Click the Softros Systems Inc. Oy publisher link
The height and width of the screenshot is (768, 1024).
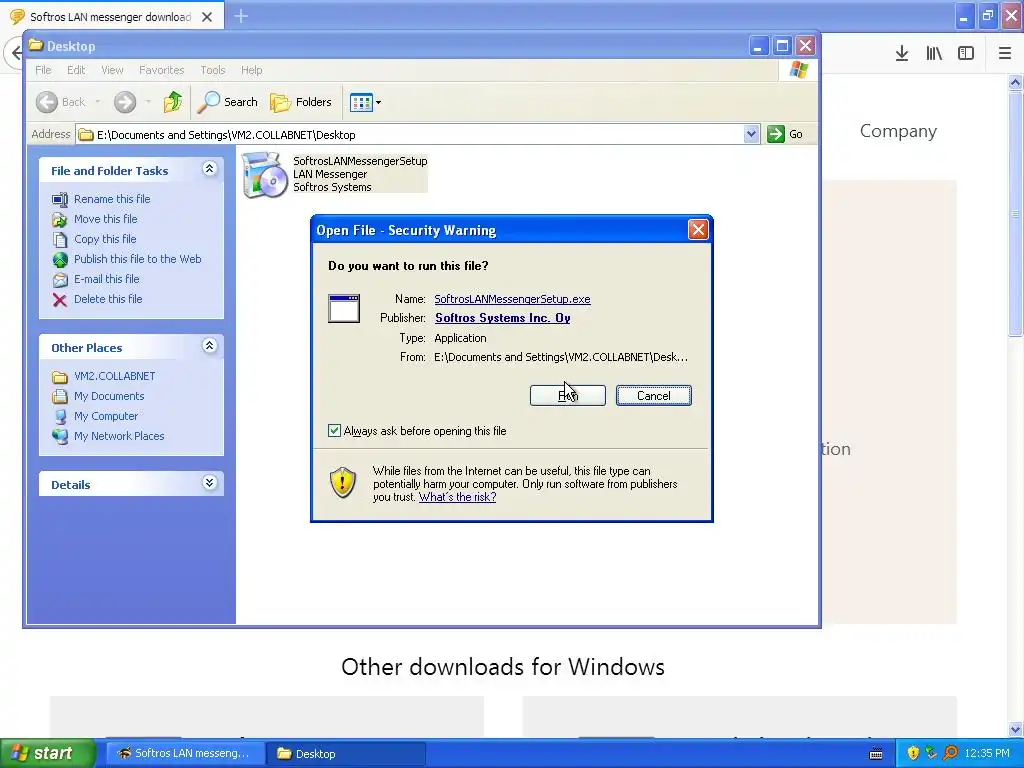(x=502, y=317)
